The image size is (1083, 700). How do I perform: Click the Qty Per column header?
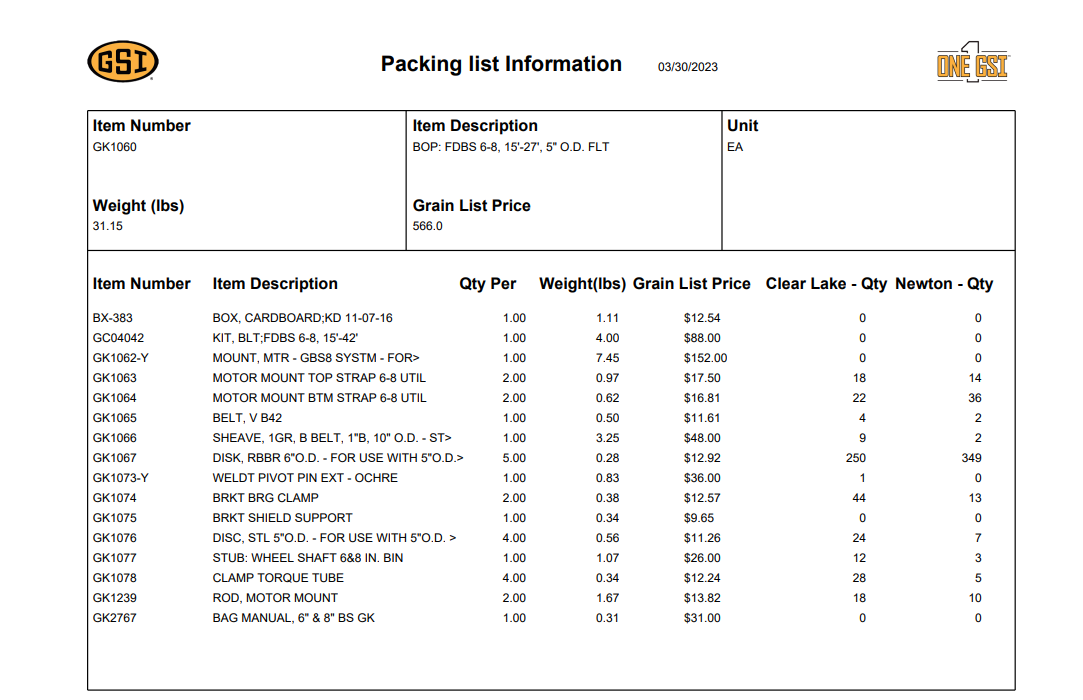click(487, 284)
